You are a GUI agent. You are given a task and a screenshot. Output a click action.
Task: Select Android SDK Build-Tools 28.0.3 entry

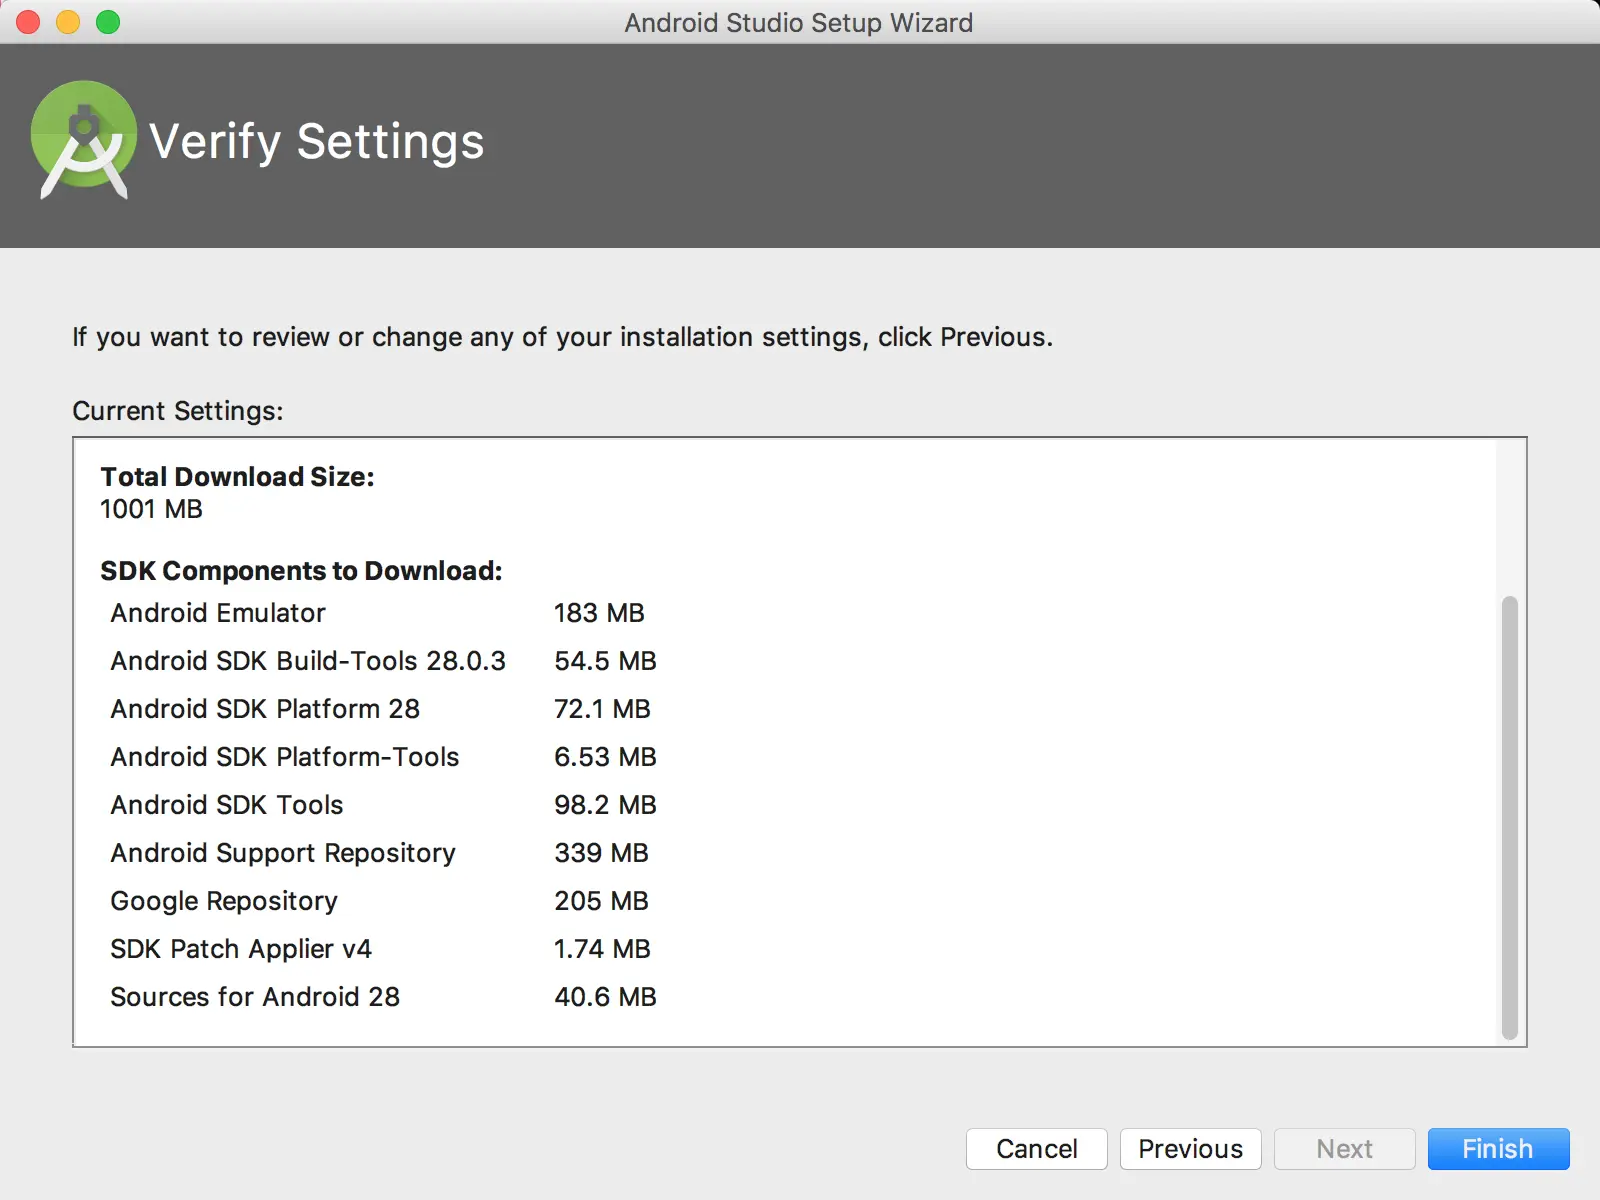[307, 660]
